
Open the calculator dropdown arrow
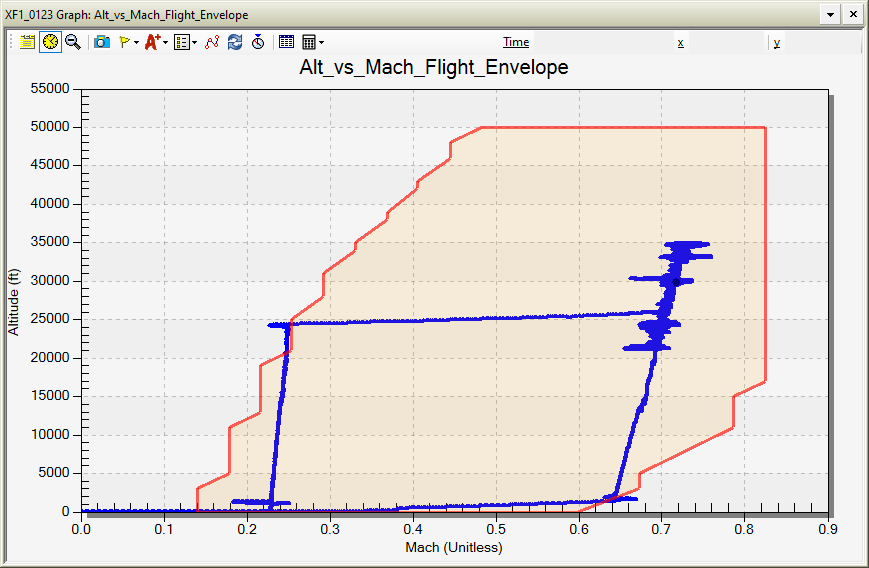(321, 42)
